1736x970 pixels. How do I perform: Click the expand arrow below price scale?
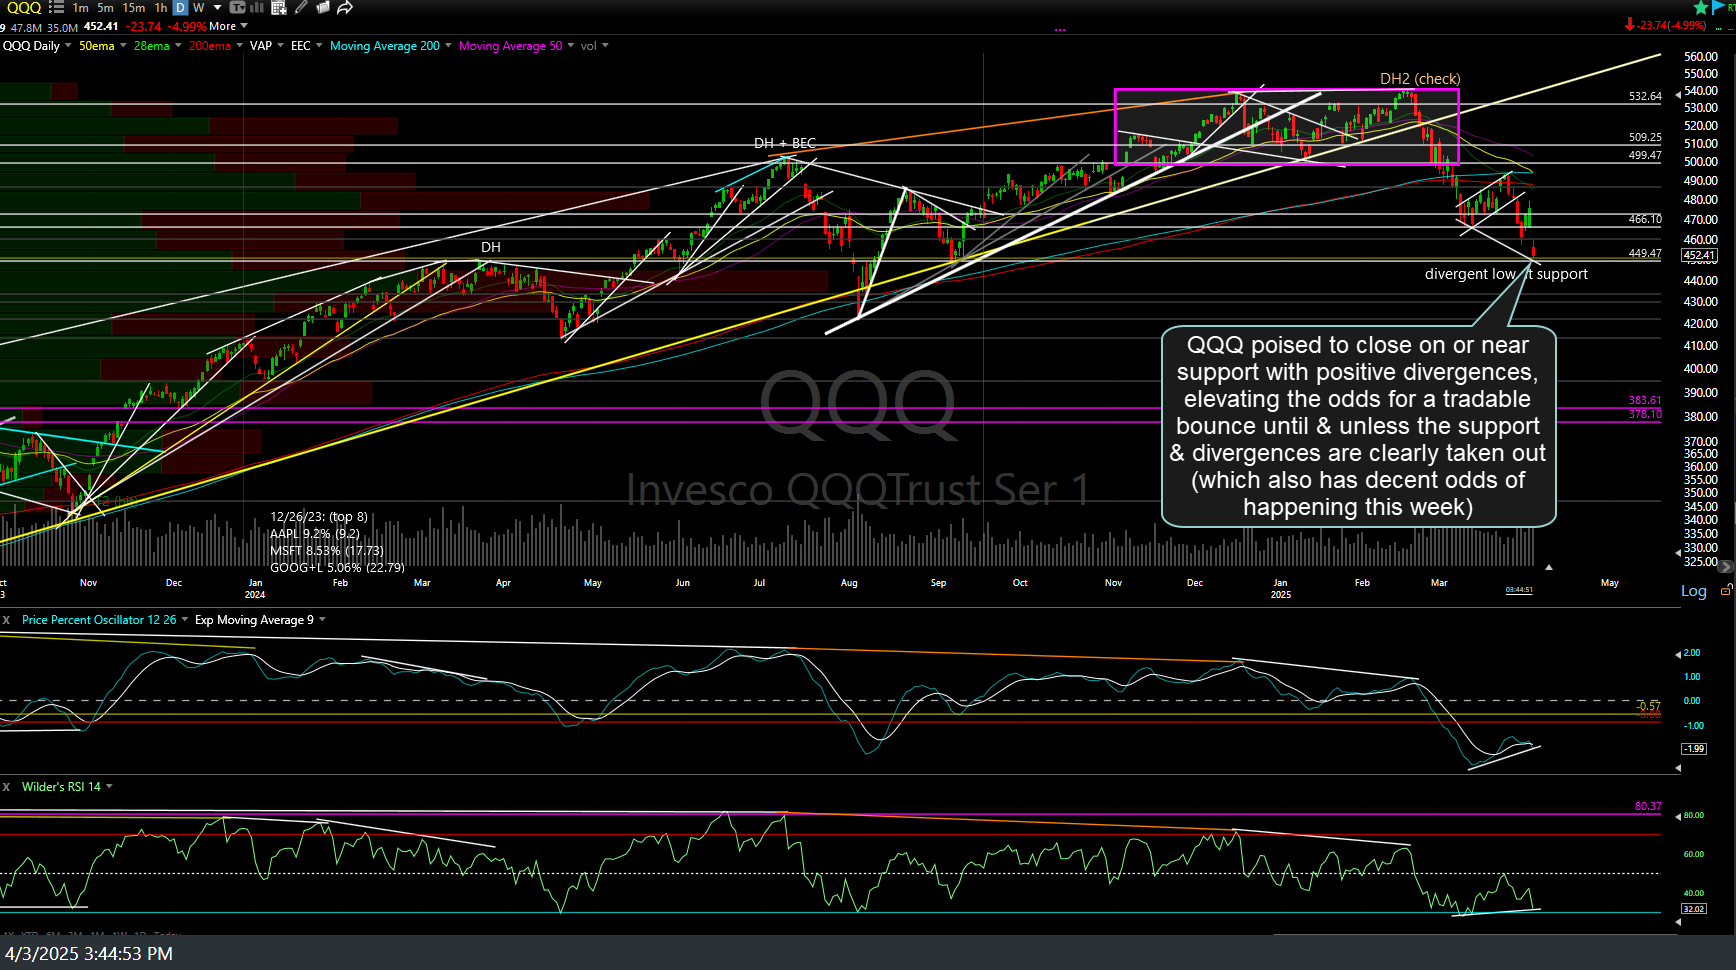click(1549, 567)
